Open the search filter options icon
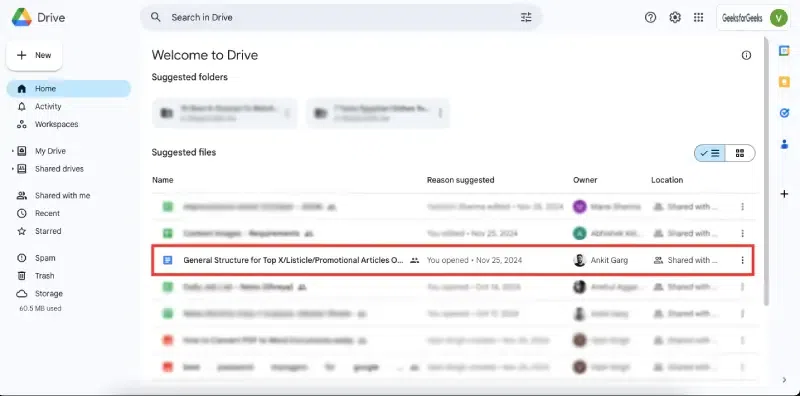Viewport: 800px width, 396px height. [x=526, y=17]
